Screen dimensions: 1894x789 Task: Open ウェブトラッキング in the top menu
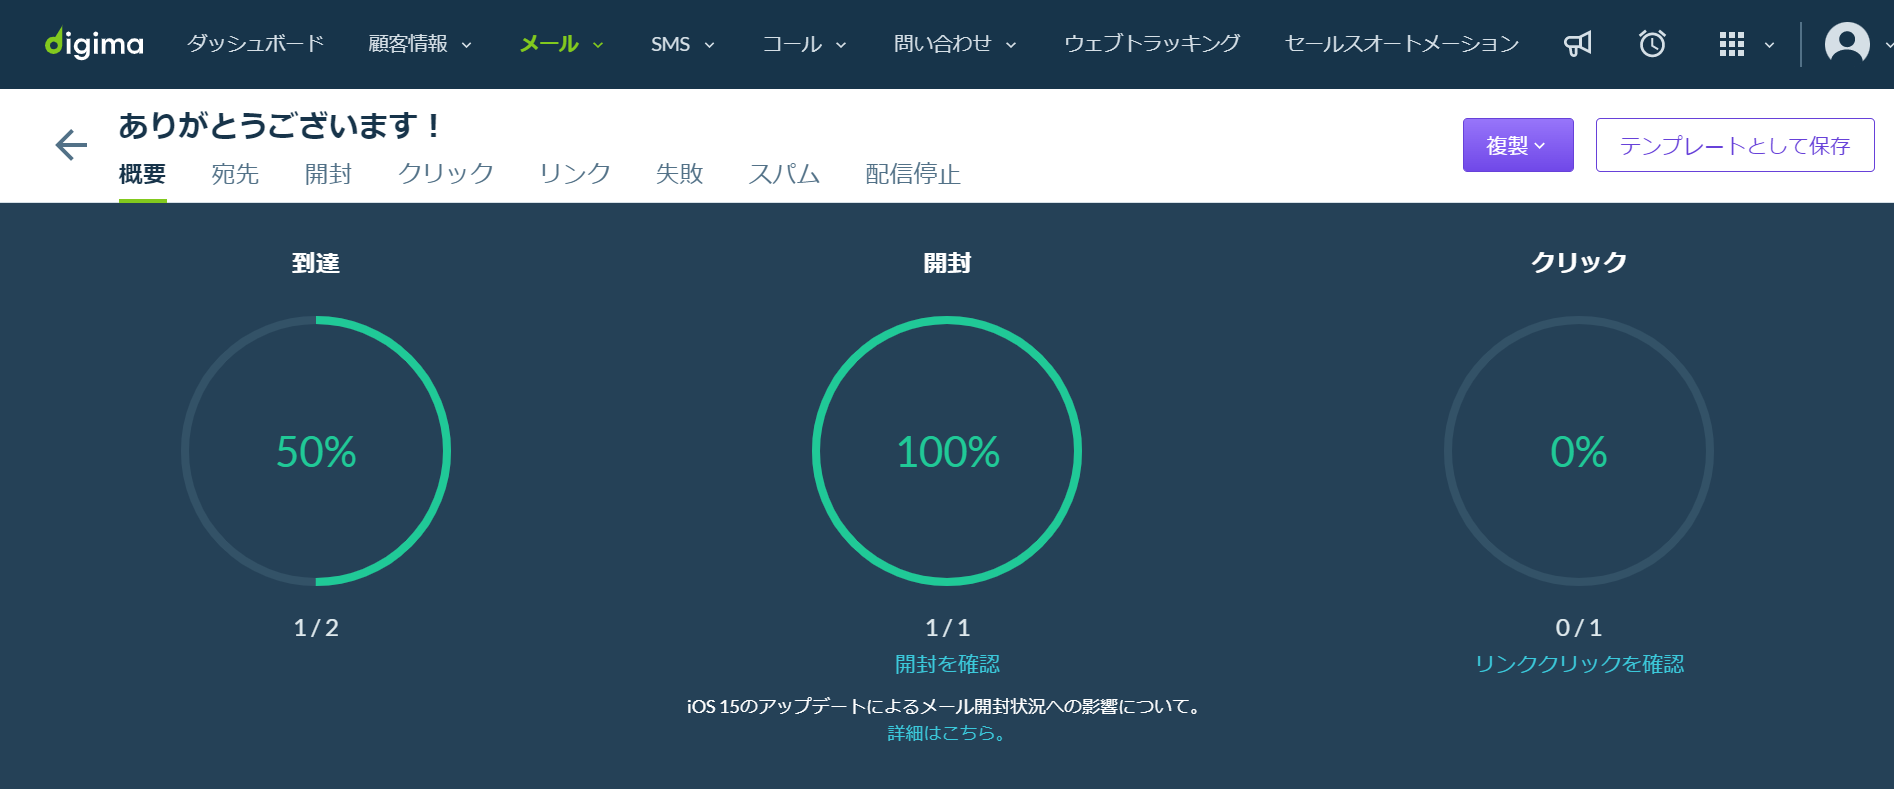(1152, 43)
